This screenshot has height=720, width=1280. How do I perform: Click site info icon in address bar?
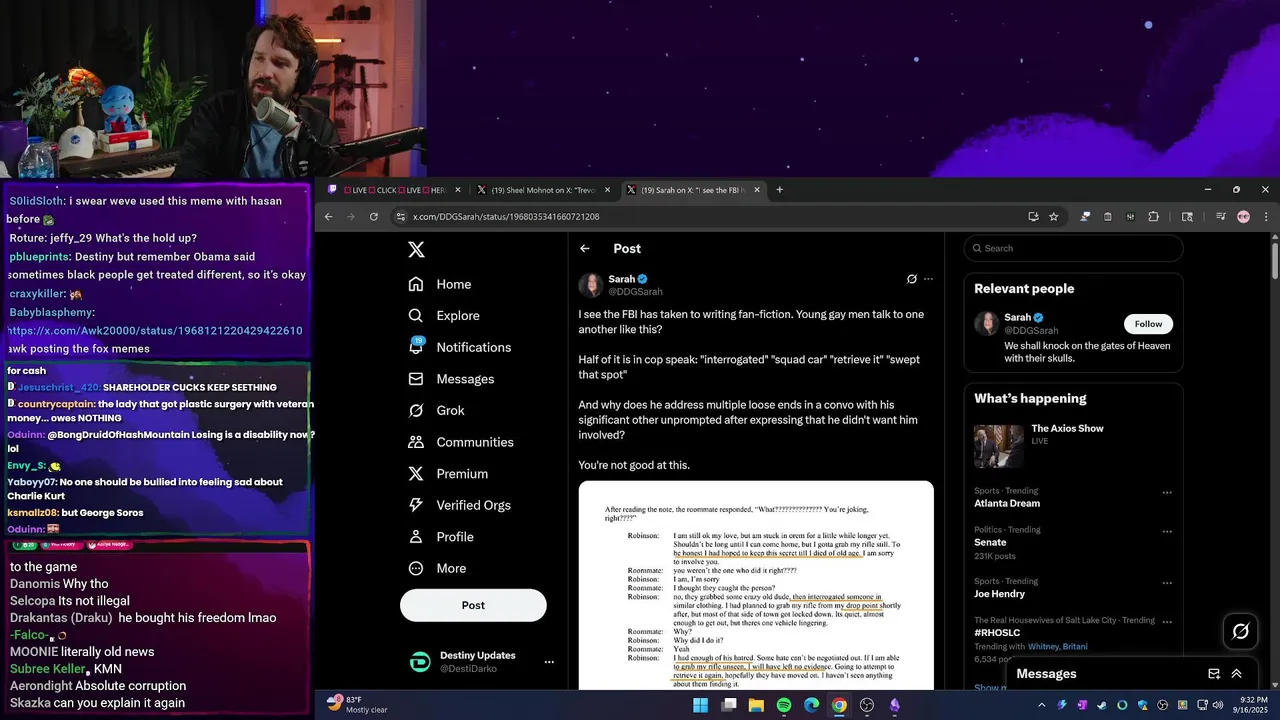tap(401, 217)
